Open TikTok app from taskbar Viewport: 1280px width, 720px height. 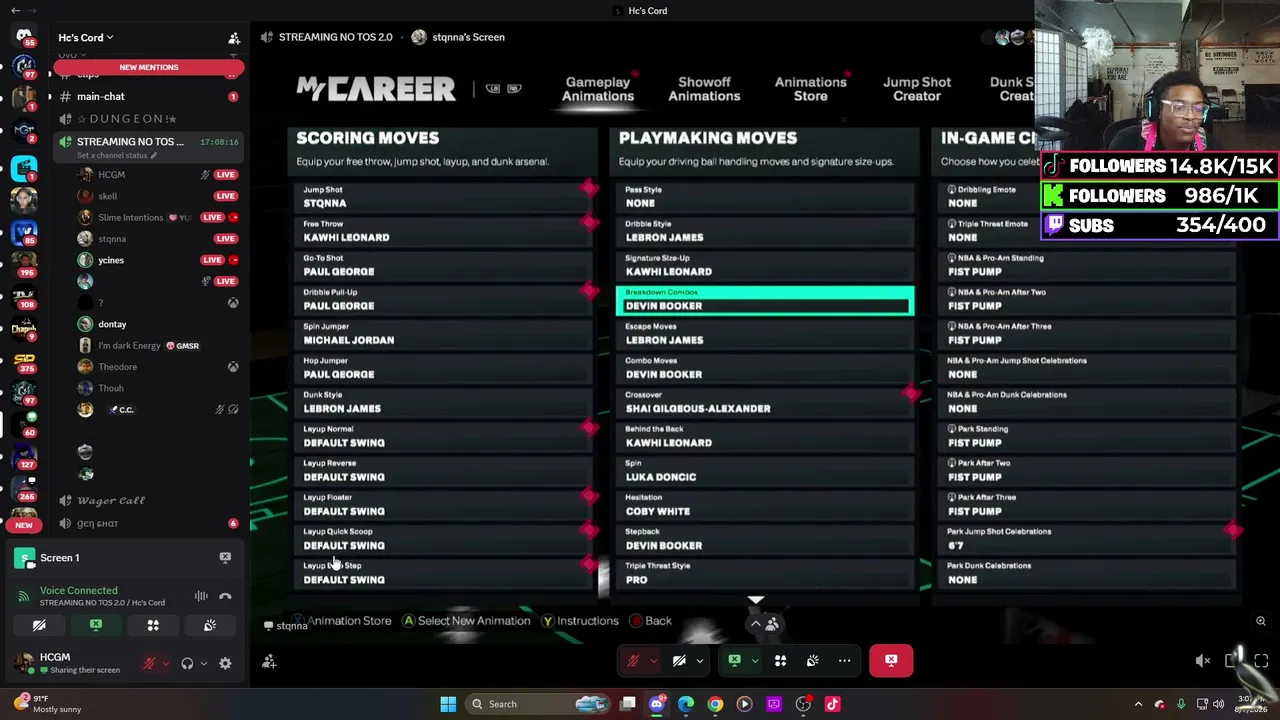[x=832, y=704]
